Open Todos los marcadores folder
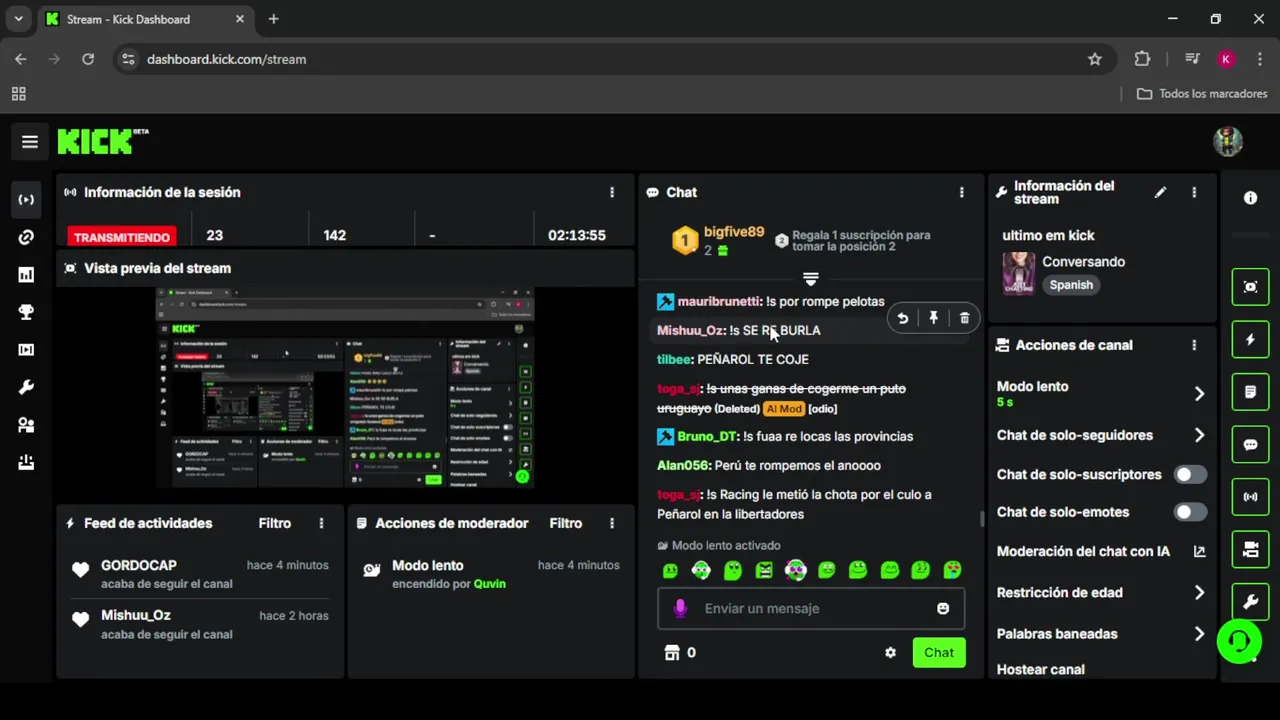Screen dimensions: 1280x720 [1202, 93]
